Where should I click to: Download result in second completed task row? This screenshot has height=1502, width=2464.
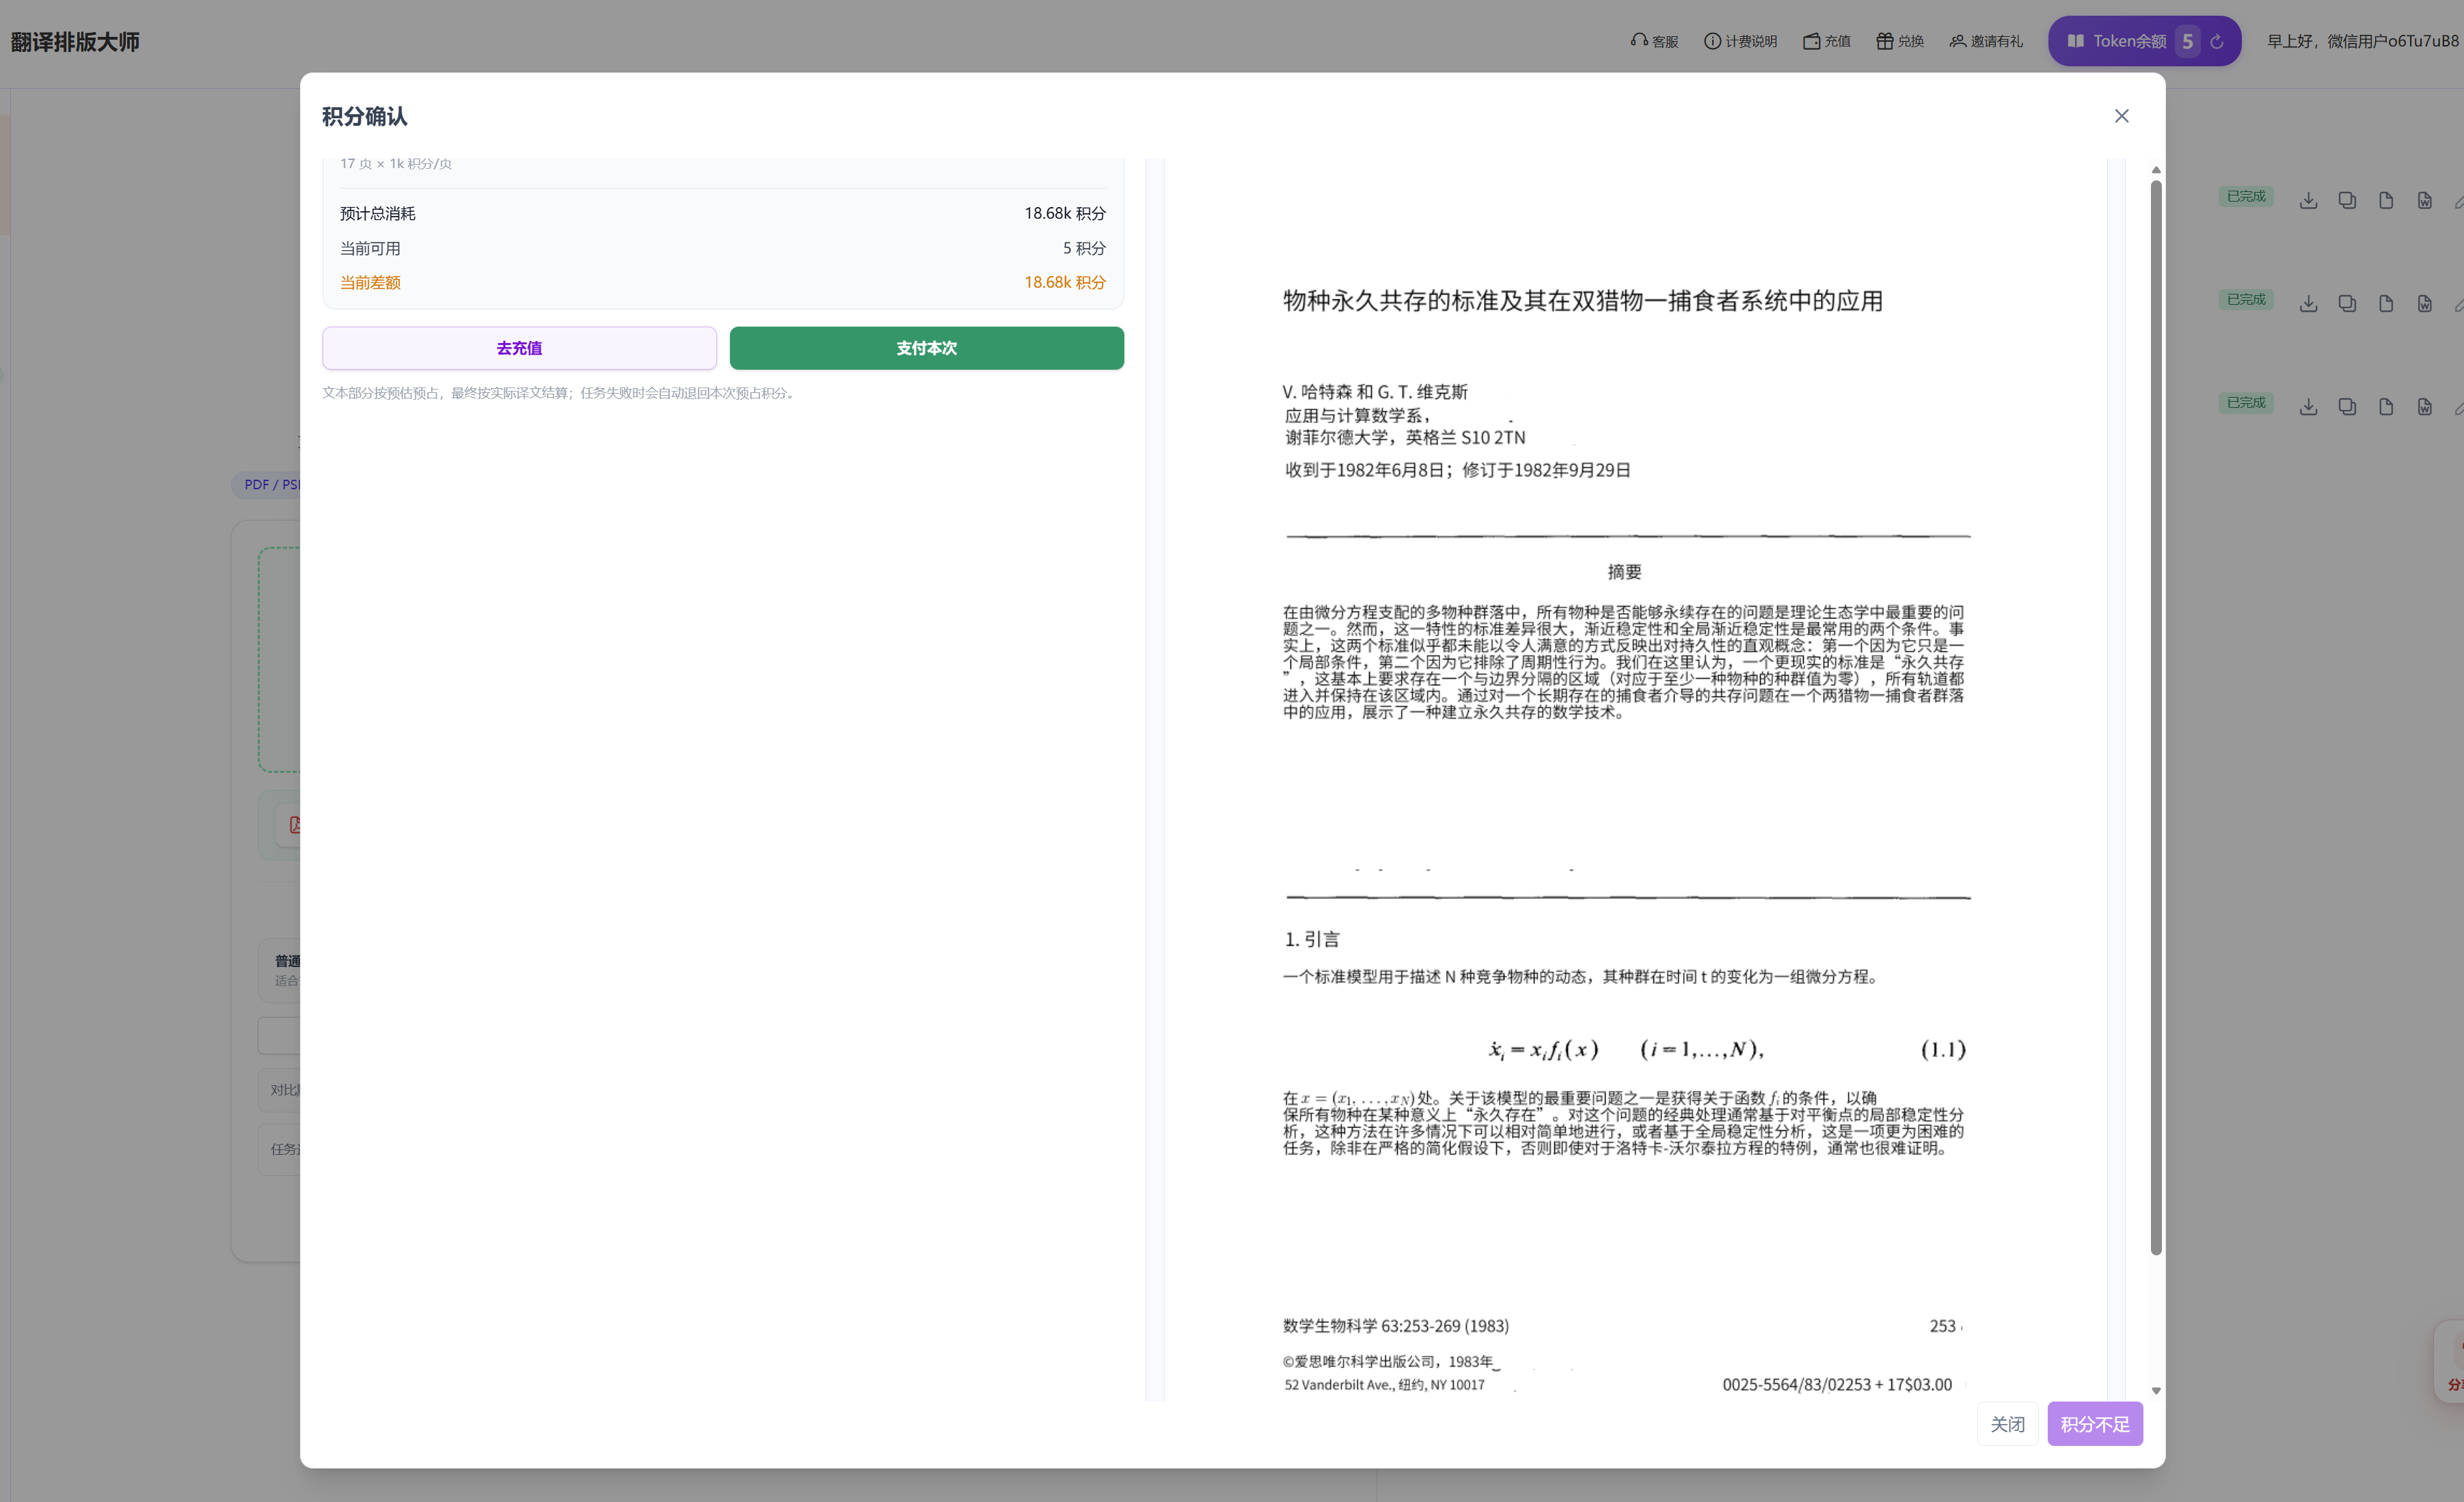(x=2308, y=303)
